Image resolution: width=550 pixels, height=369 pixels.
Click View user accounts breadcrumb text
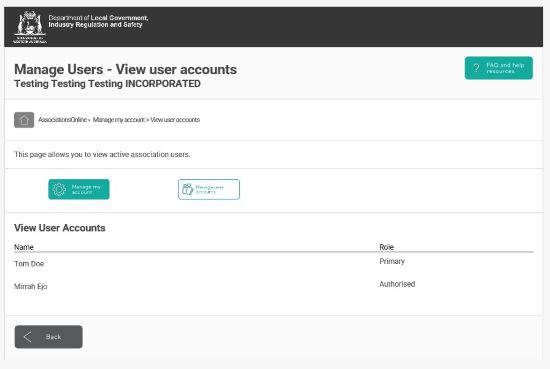[x=175, y=120]
